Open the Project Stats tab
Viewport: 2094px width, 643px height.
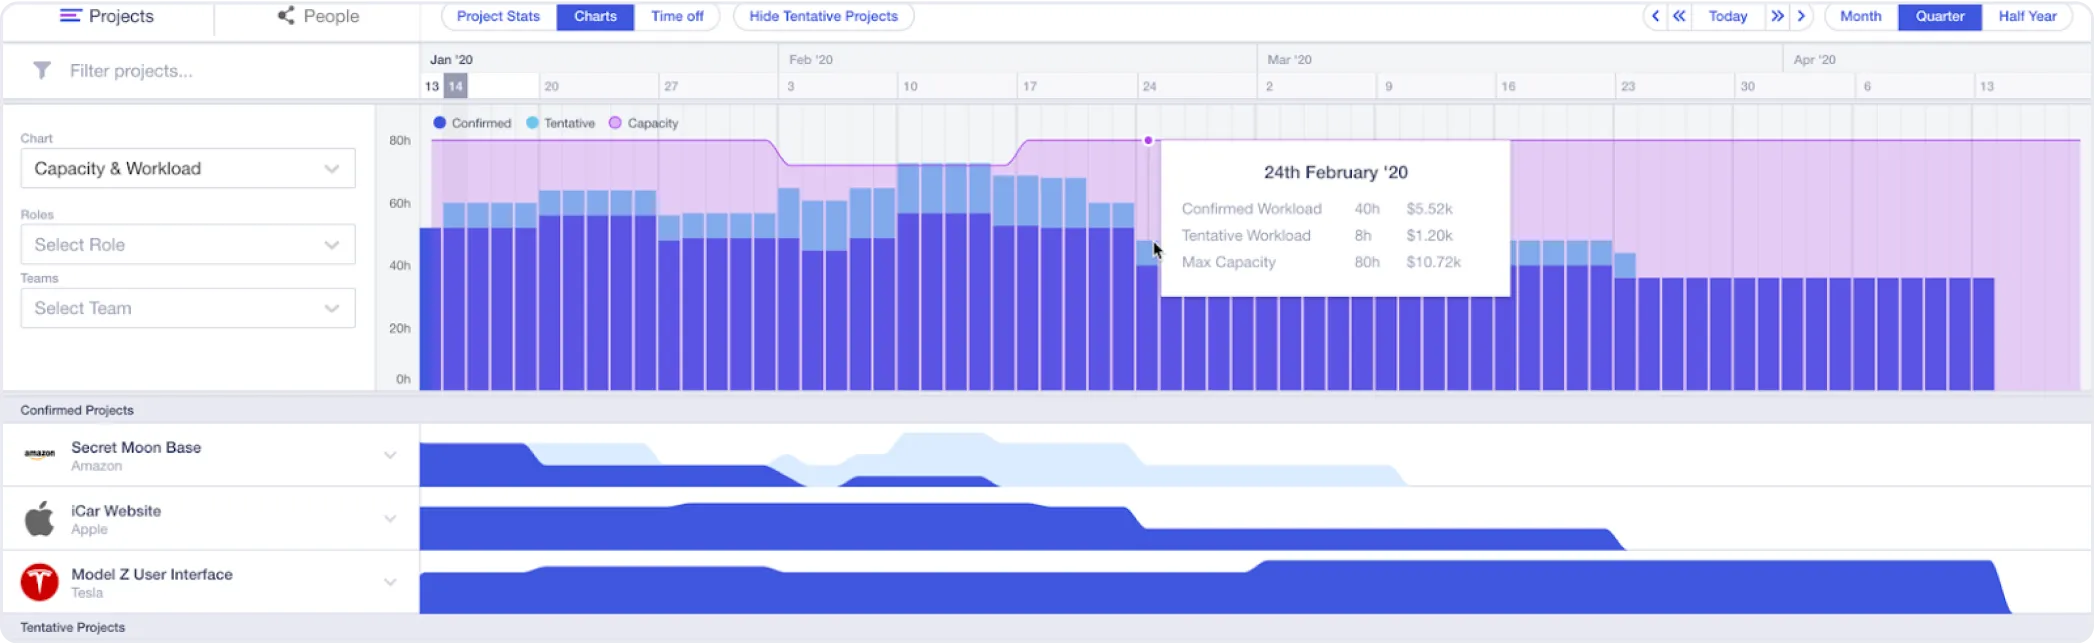pyautogui.click(x=498, y=16)
